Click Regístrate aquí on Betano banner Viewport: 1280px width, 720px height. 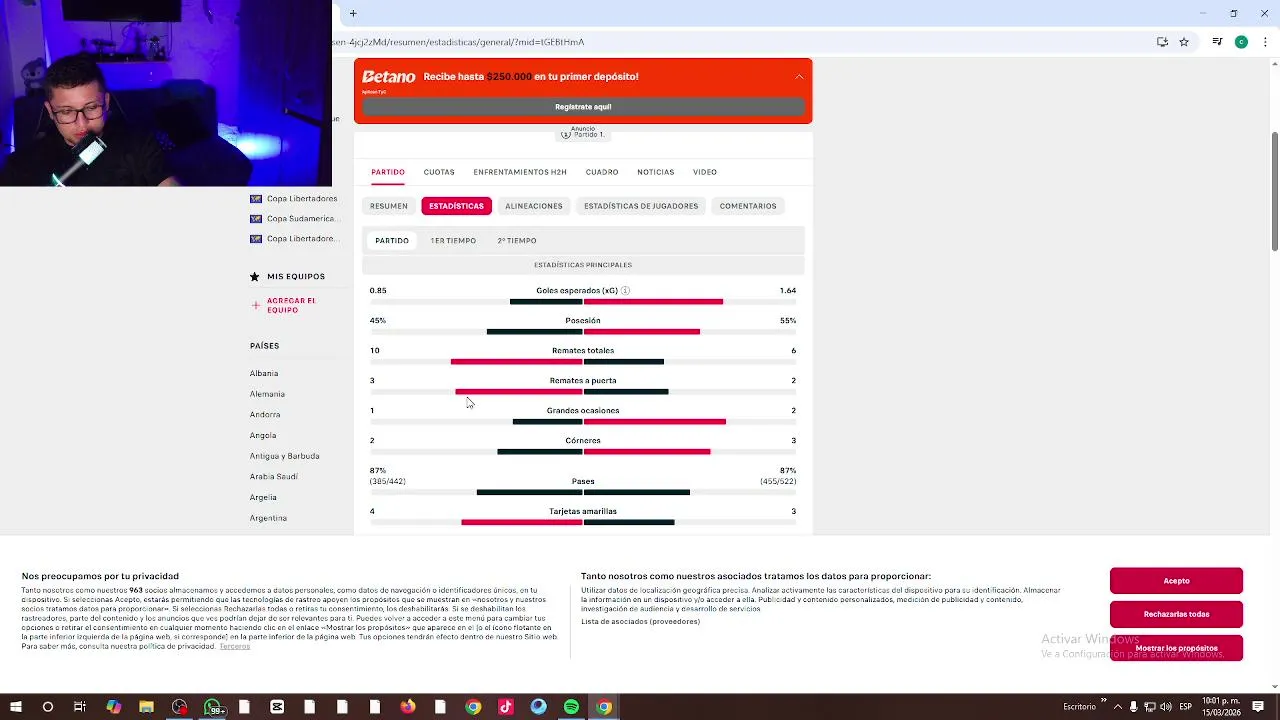click(583, 107)
